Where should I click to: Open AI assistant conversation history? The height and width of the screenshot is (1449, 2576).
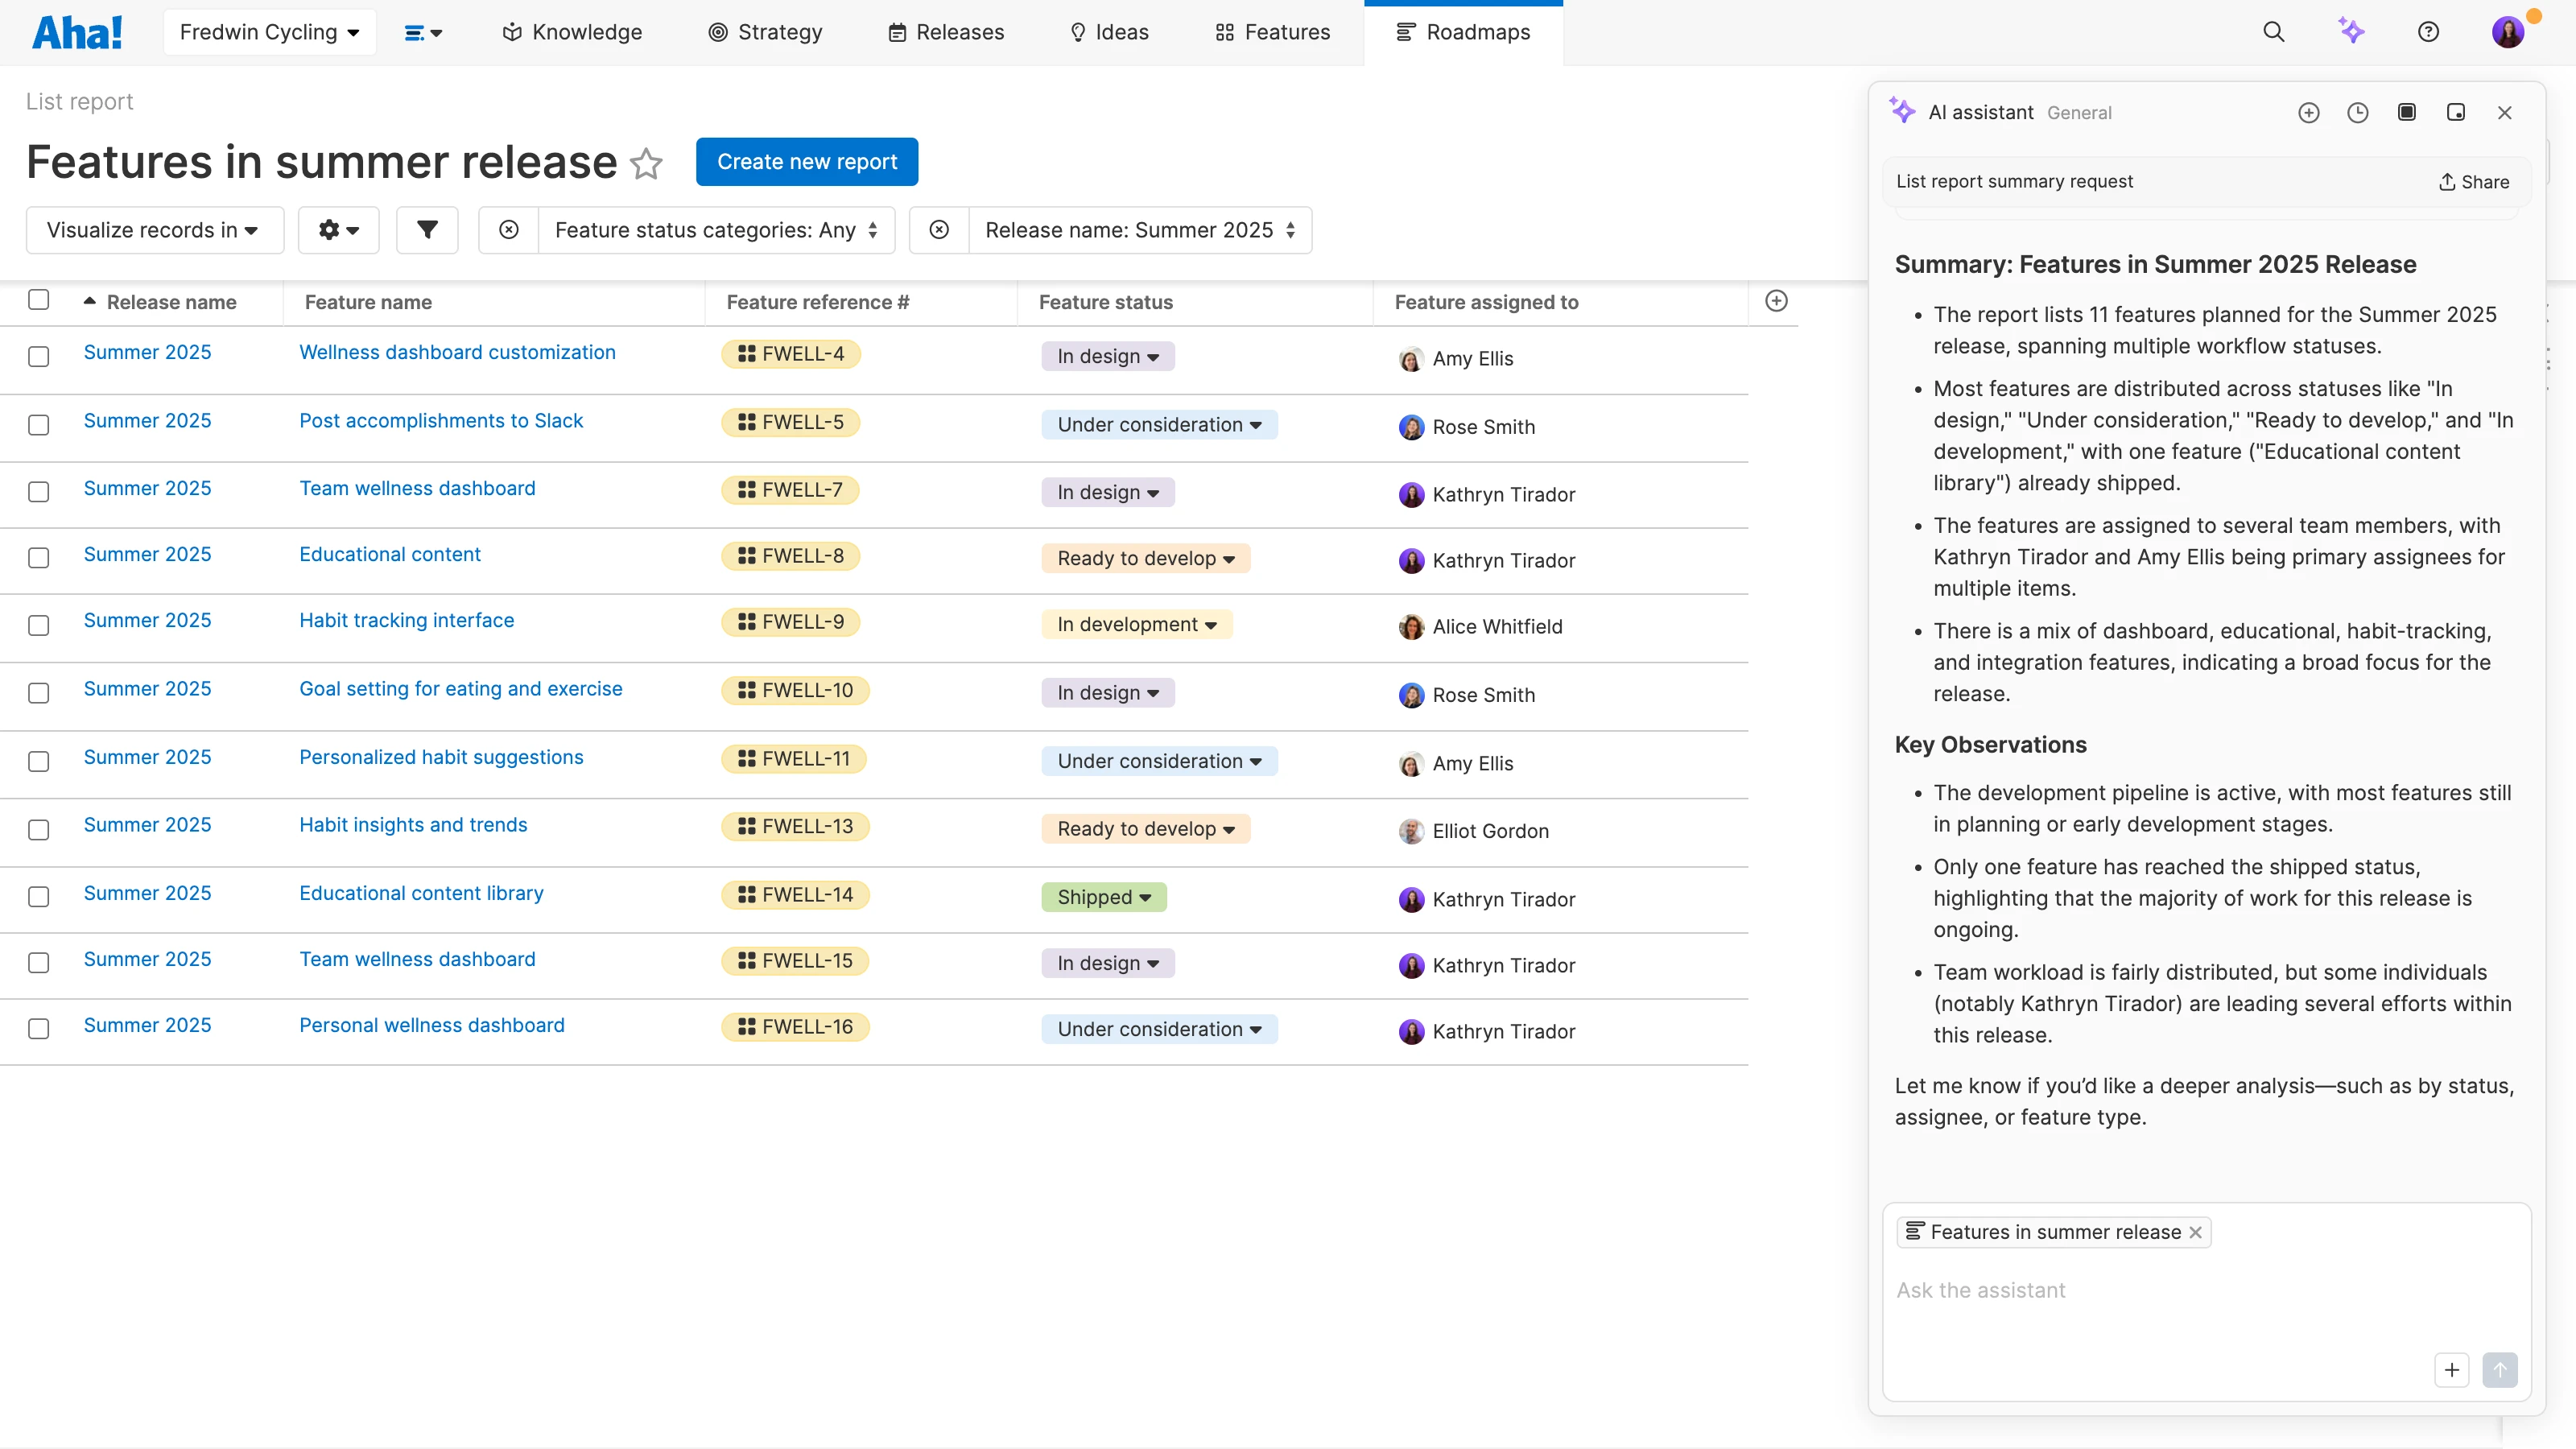2358,112
